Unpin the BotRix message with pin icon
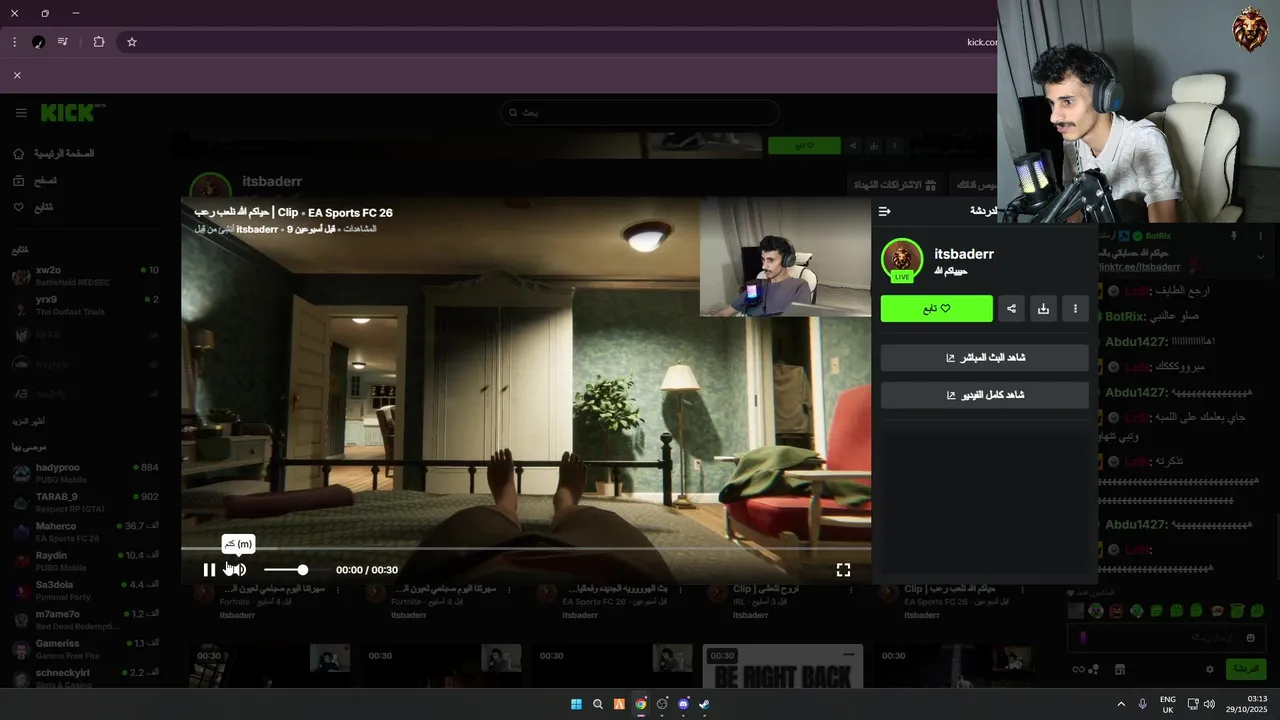This screenshot has width=1280, height=720. point(1233,236)
